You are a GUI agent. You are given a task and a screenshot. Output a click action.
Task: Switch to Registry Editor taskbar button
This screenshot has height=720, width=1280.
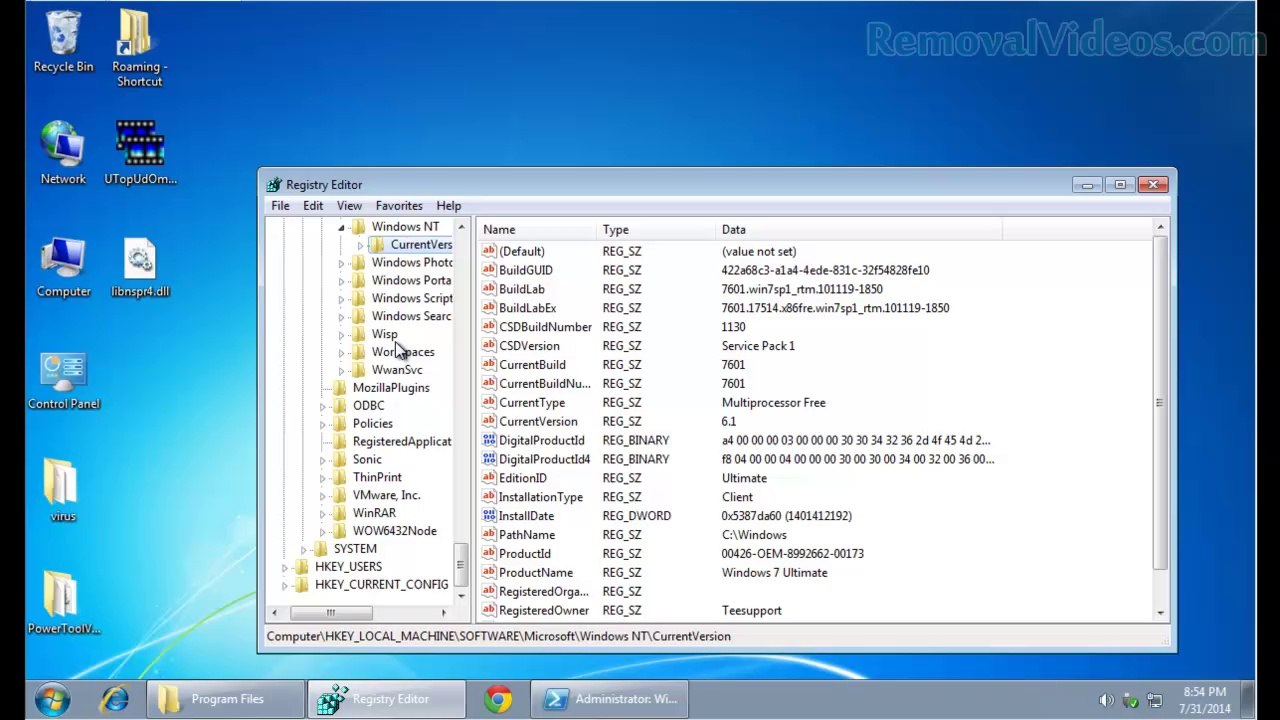tap(388, 699)
